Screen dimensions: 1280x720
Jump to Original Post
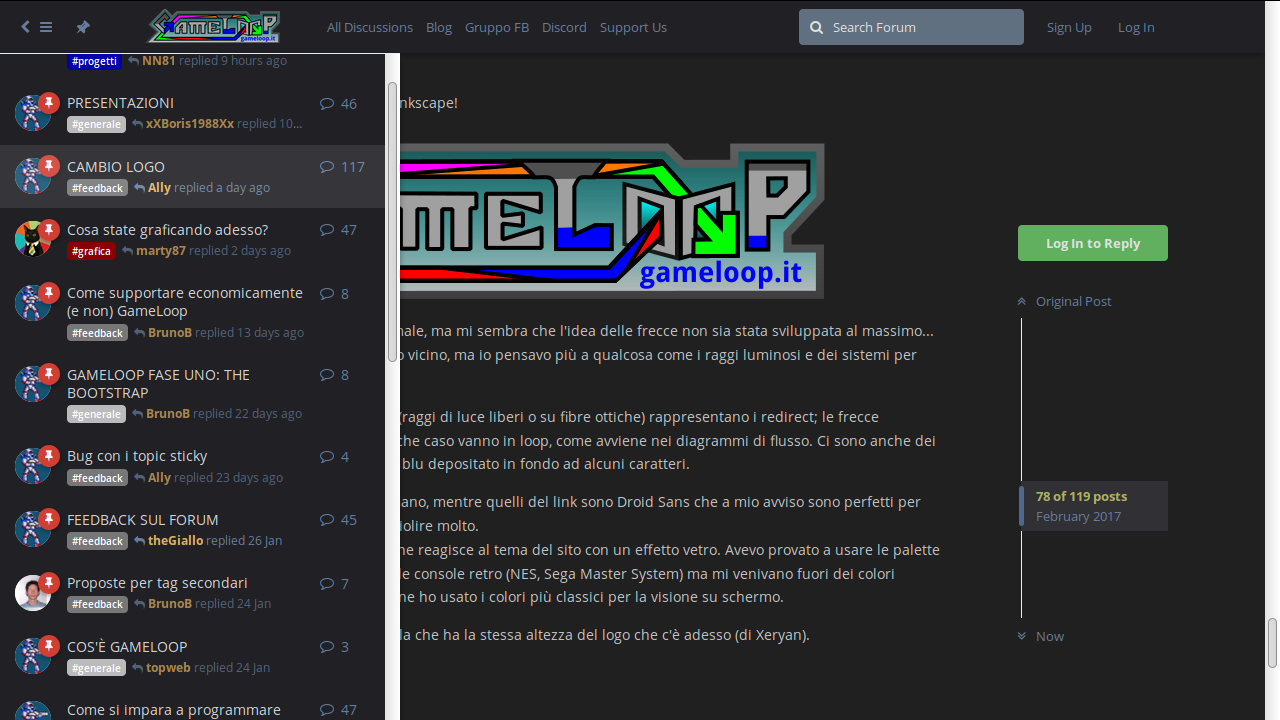point(1073,301)
